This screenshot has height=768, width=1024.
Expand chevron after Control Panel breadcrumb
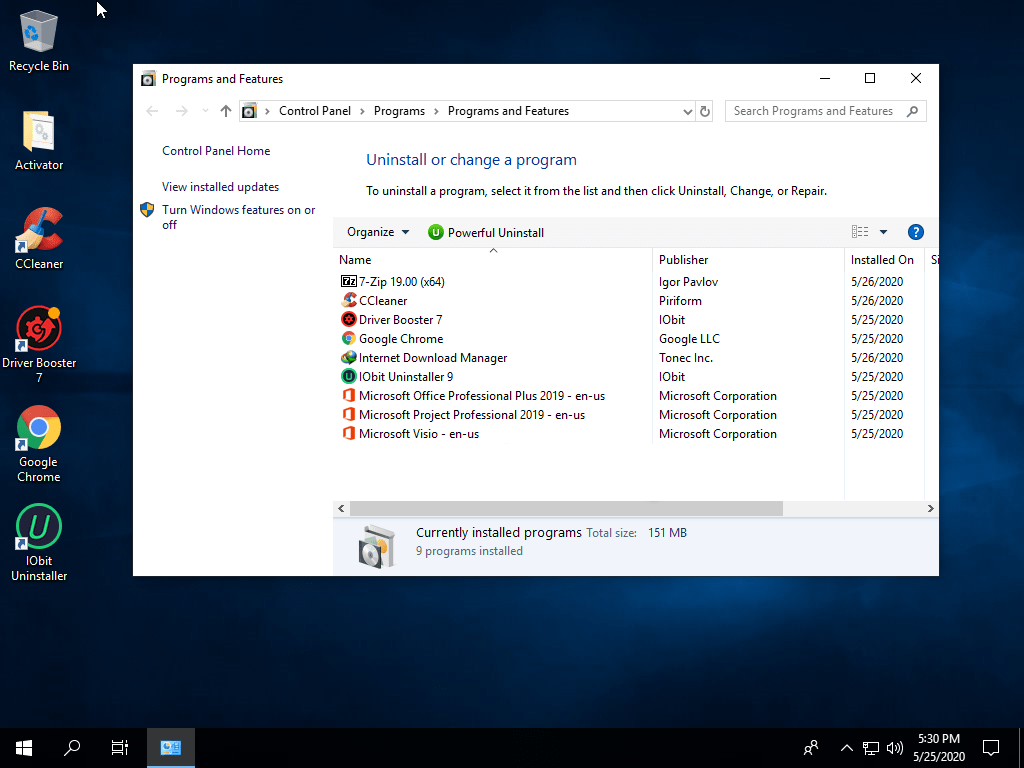coord(363,111)
